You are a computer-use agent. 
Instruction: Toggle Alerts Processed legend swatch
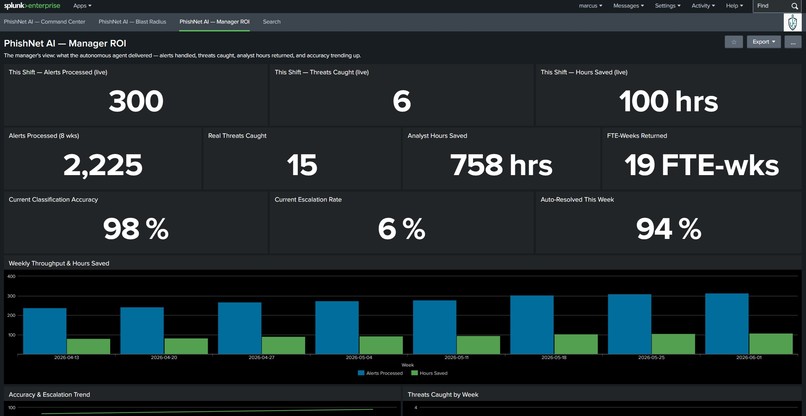(361, 373)
